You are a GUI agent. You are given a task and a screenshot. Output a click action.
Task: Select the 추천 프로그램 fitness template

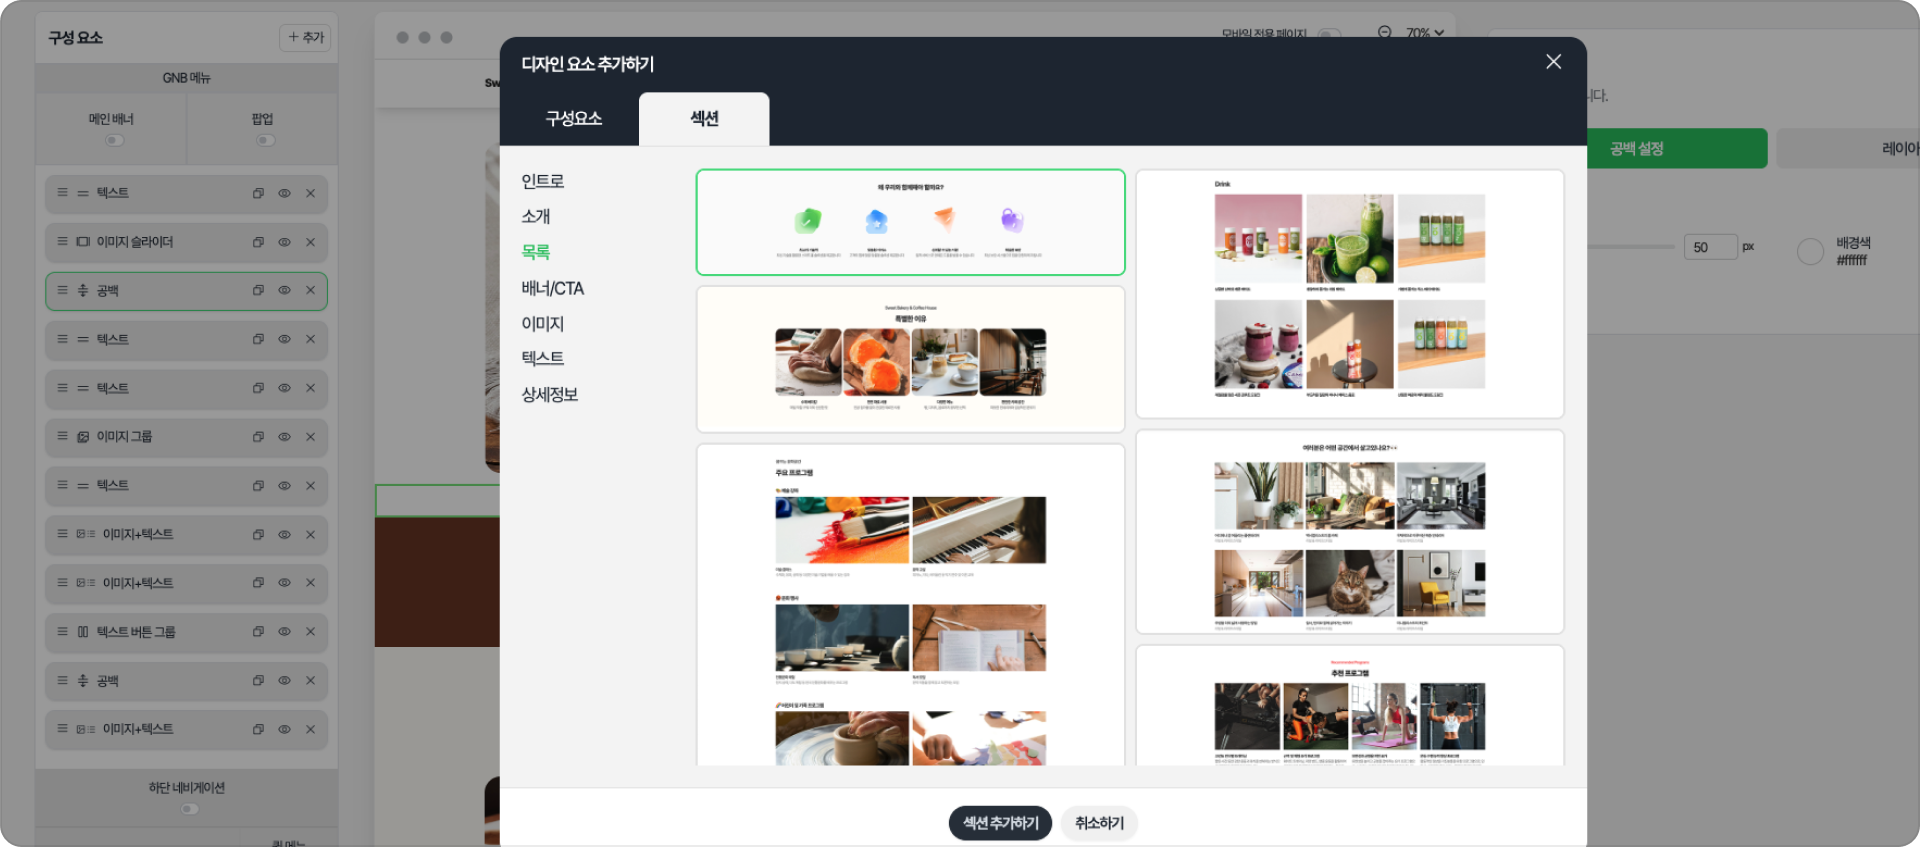[x=1349, y=706]
